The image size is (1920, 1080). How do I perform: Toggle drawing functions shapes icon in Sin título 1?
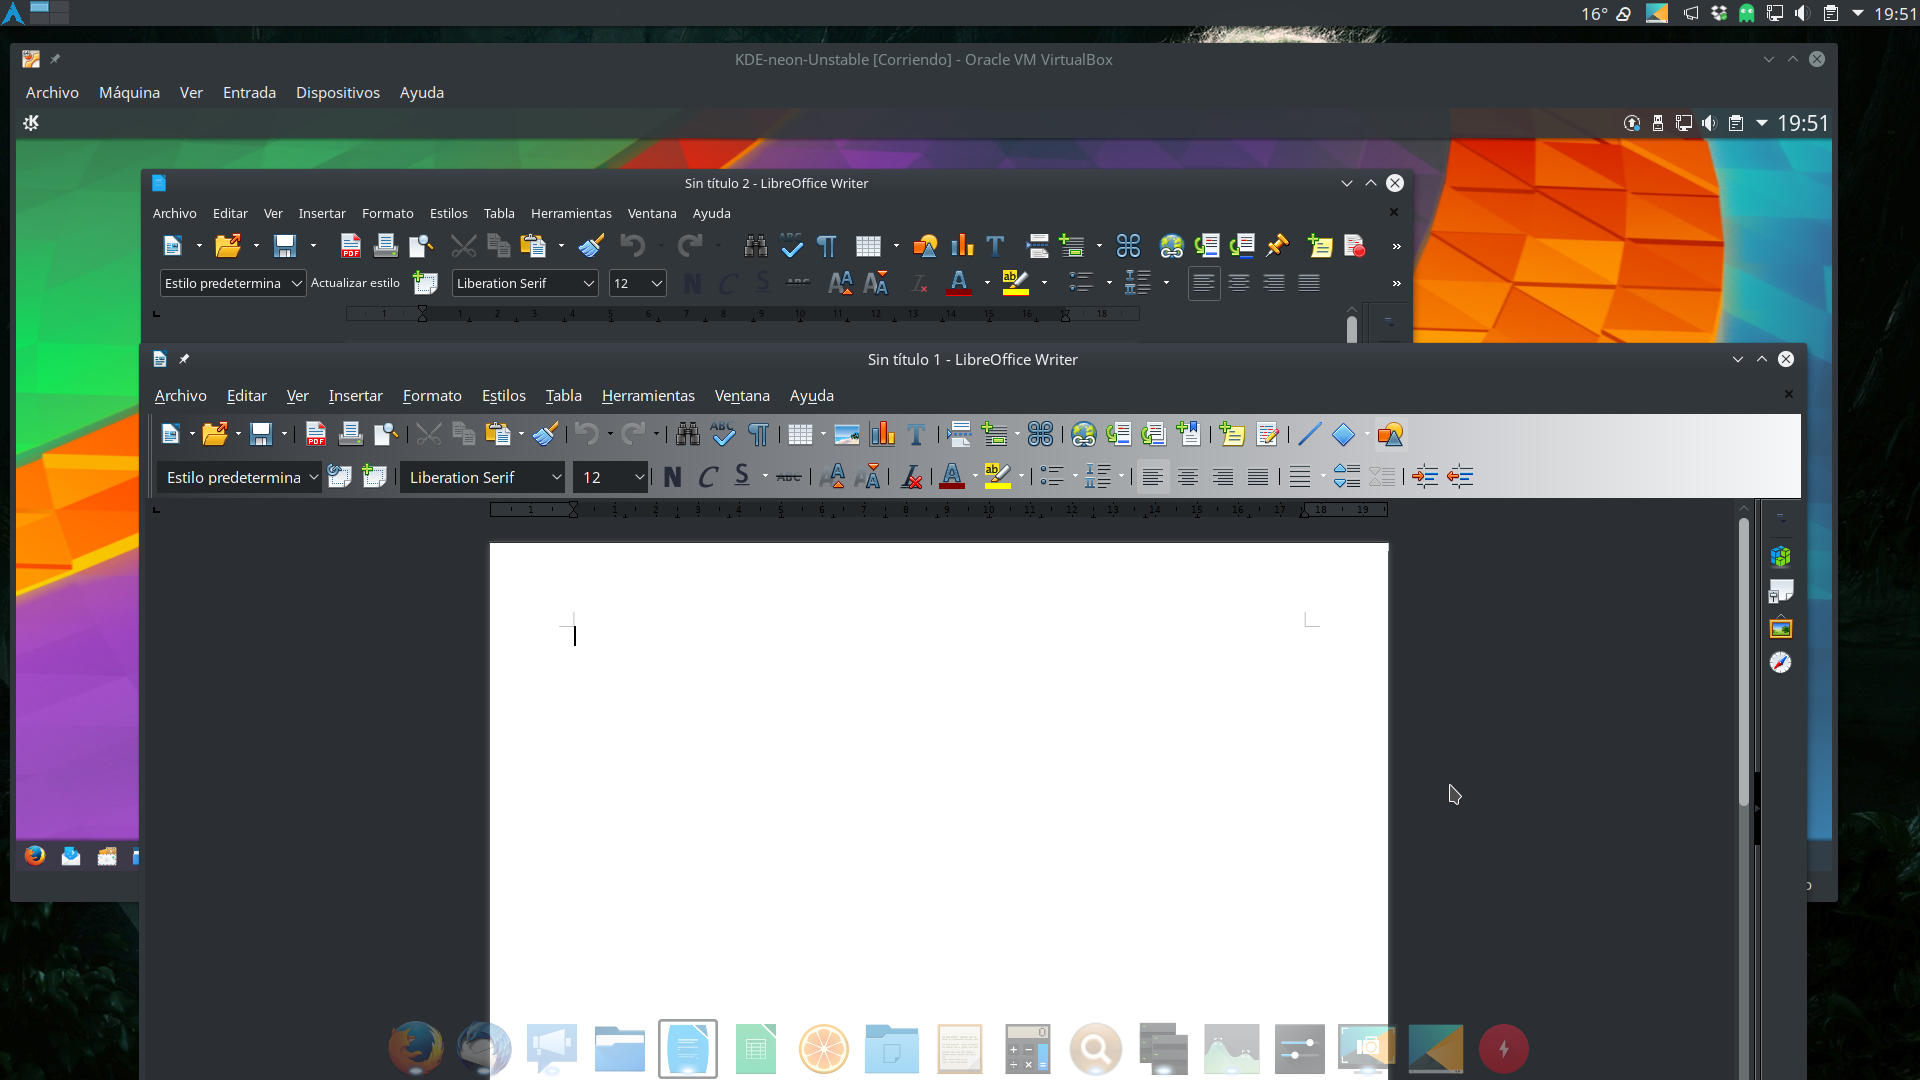[1390, 434]
